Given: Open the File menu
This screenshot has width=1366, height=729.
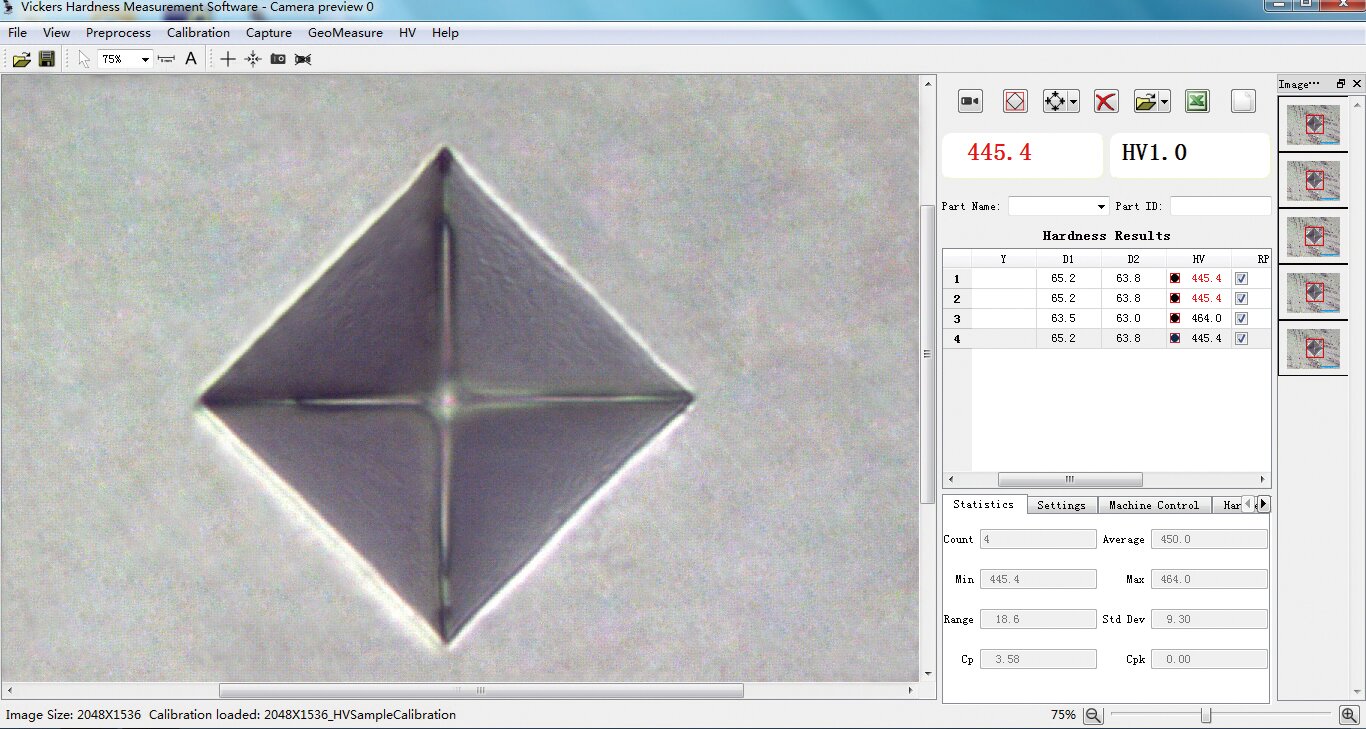Looking at the screenshot, I should point(17,33).
